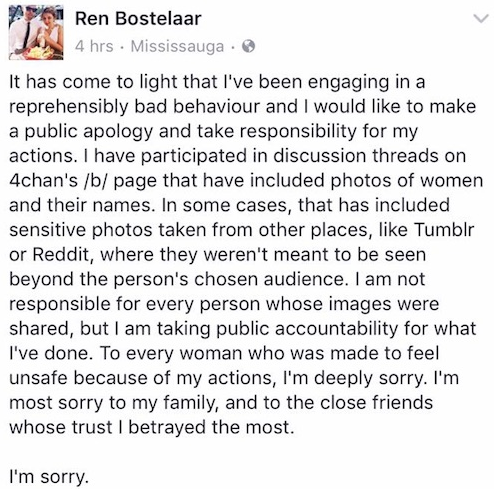
Task: Open the post via the 4 hrs timestamp
Action: point(94,46)
